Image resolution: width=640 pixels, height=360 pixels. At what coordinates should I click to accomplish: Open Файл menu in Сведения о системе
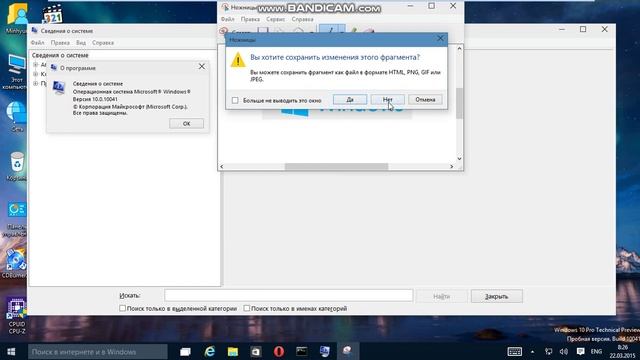point(38,42)
